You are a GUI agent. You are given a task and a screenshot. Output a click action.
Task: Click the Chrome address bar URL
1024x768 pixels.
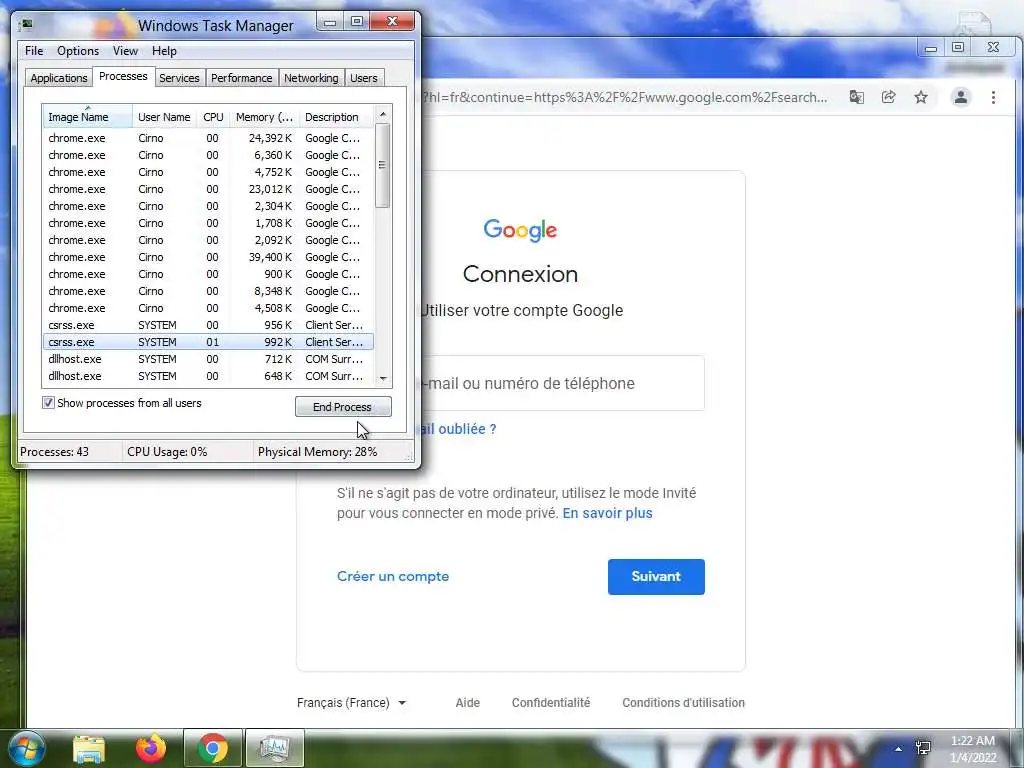625,97
